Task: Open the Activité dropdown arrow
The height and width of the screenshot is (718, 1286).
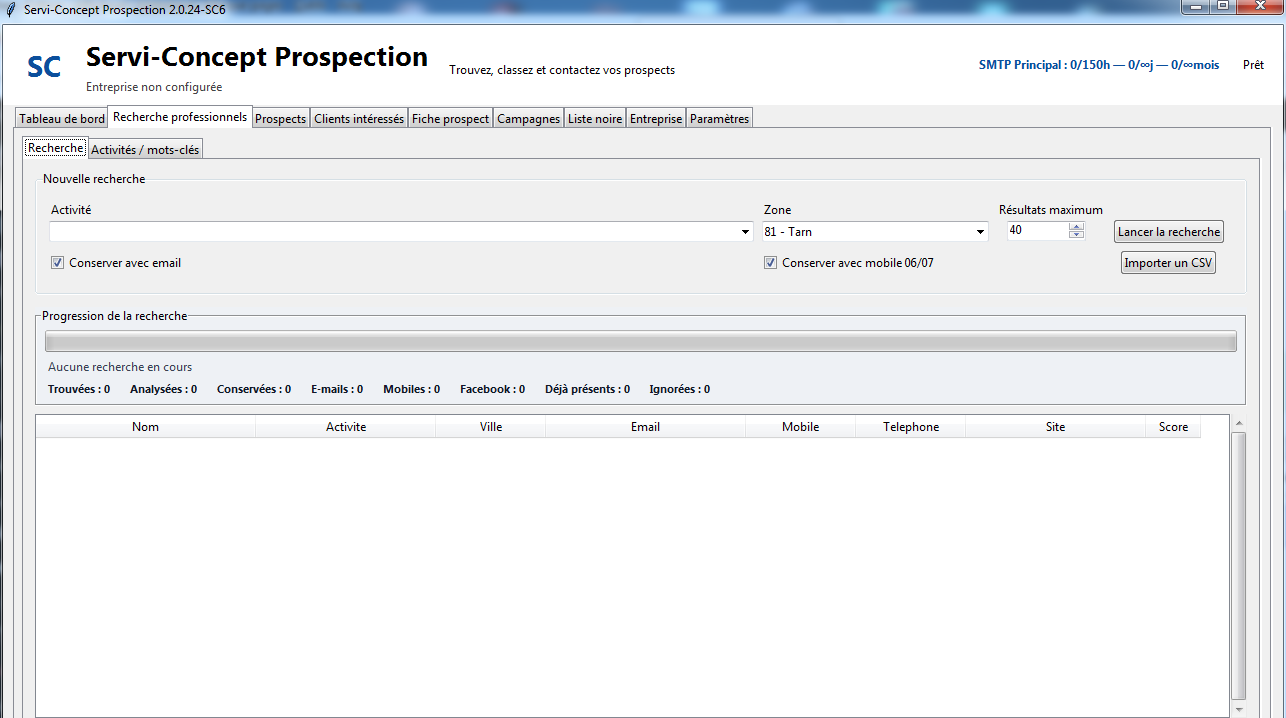Action: coord(745,232)
